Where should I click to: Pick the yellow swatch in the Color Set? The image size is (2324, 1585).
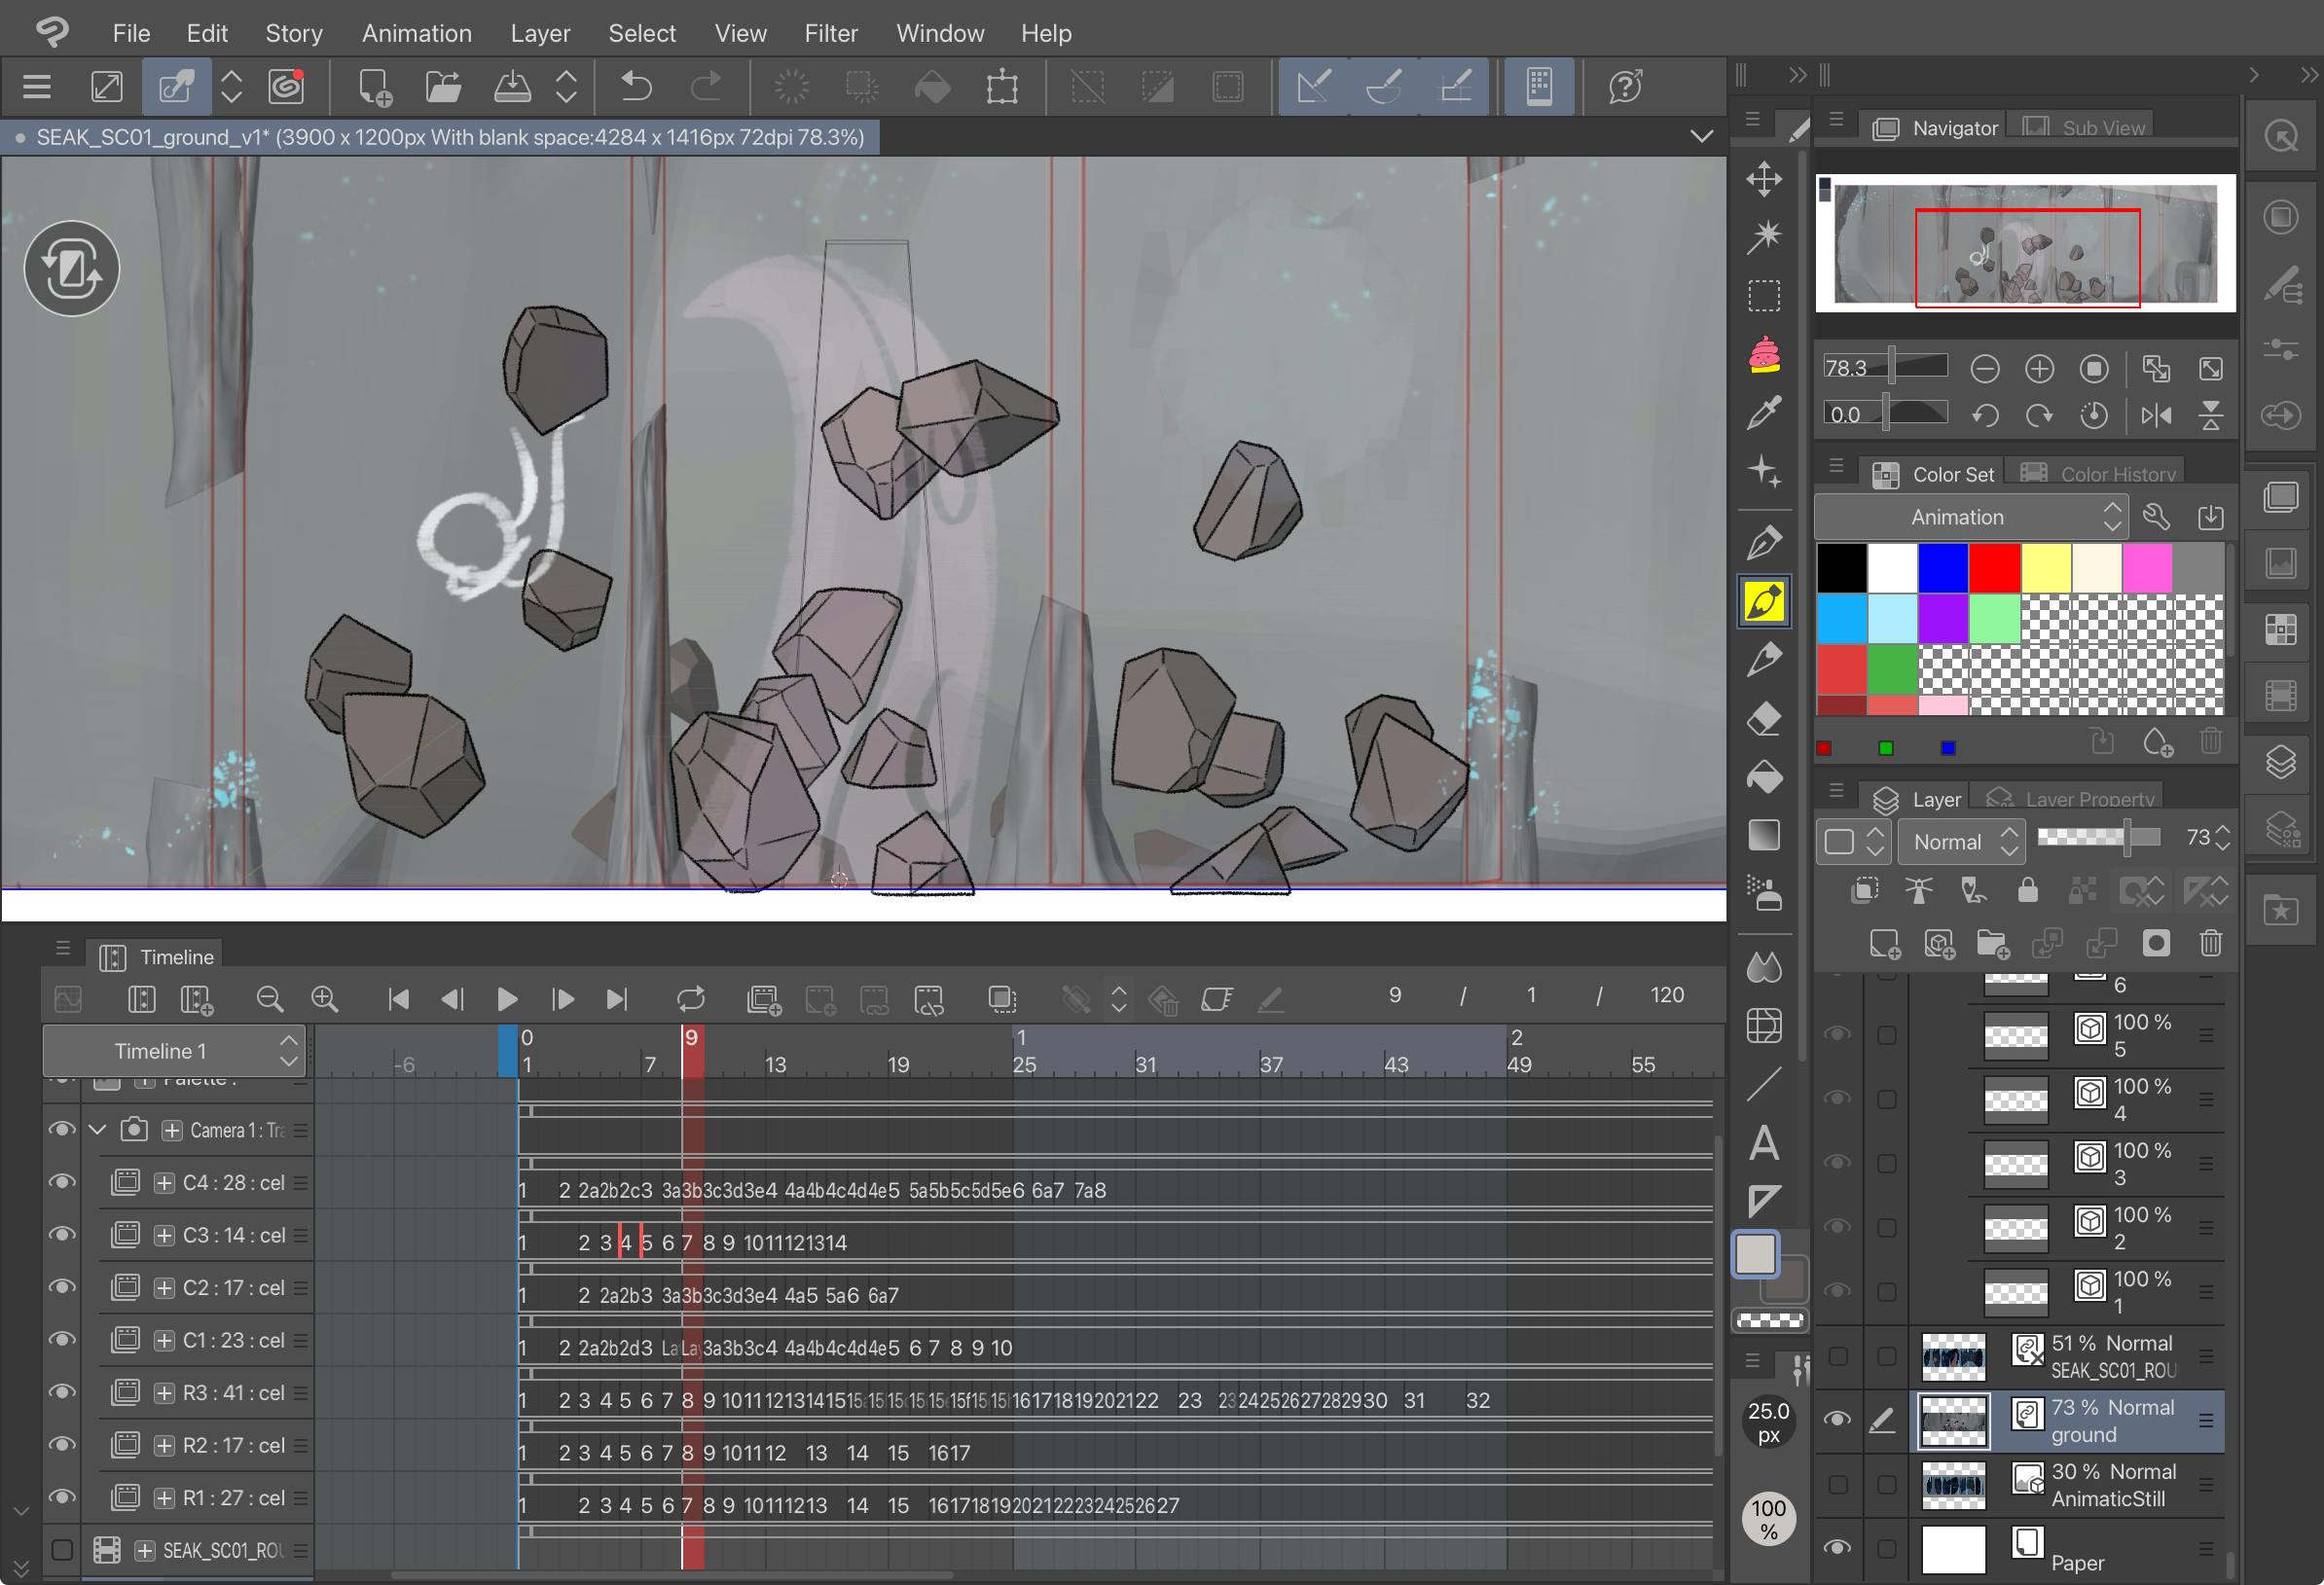tap(2045, 568)
